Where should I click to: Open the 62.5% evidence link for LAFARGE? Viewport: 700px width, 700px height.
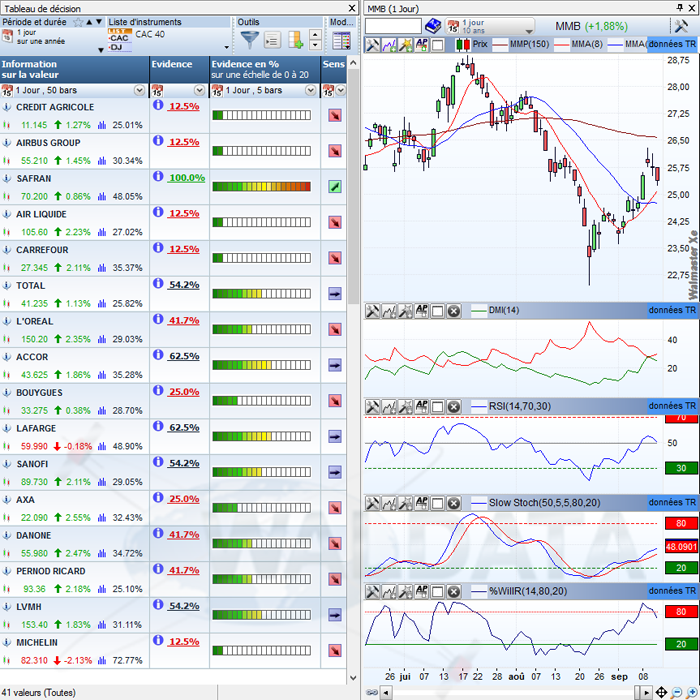point(184,428)
